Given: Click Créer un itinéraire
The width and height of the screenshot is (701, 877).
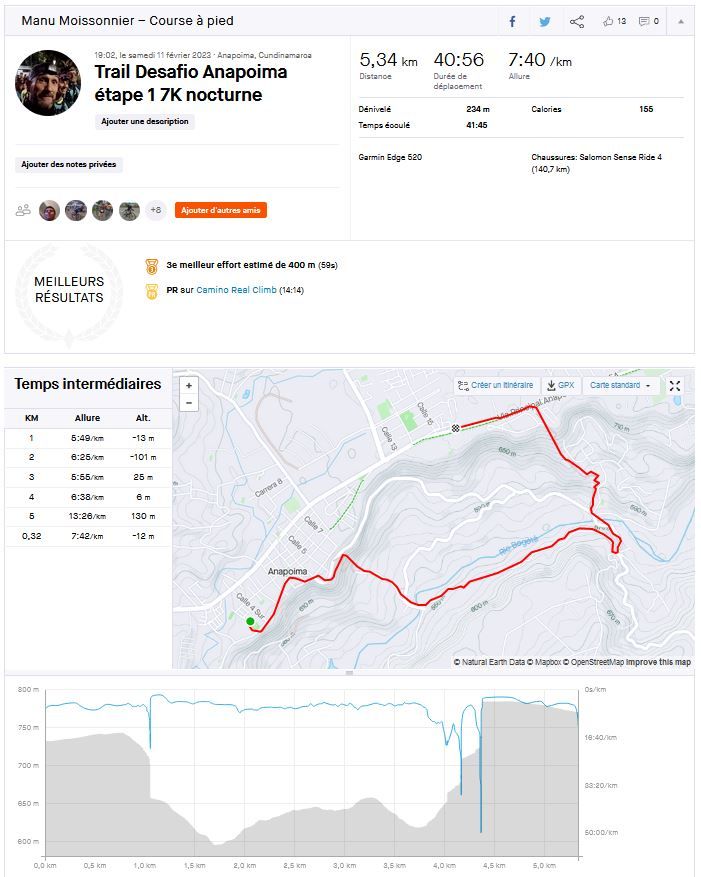Looking at the screenshot, I should pyautogui.click(x=496, y=386).
